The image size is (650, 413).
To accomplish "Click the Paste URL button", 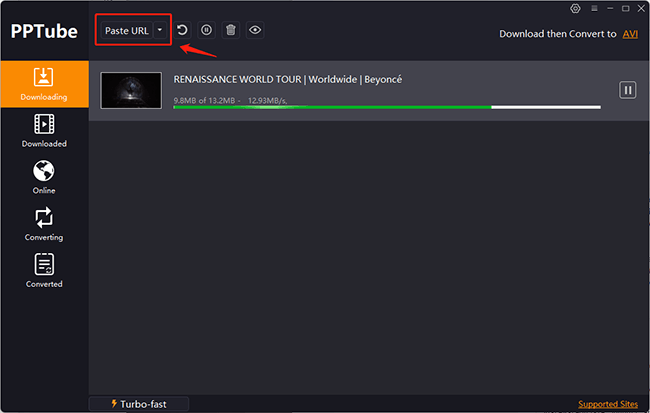I will click(x=127, y=31).
